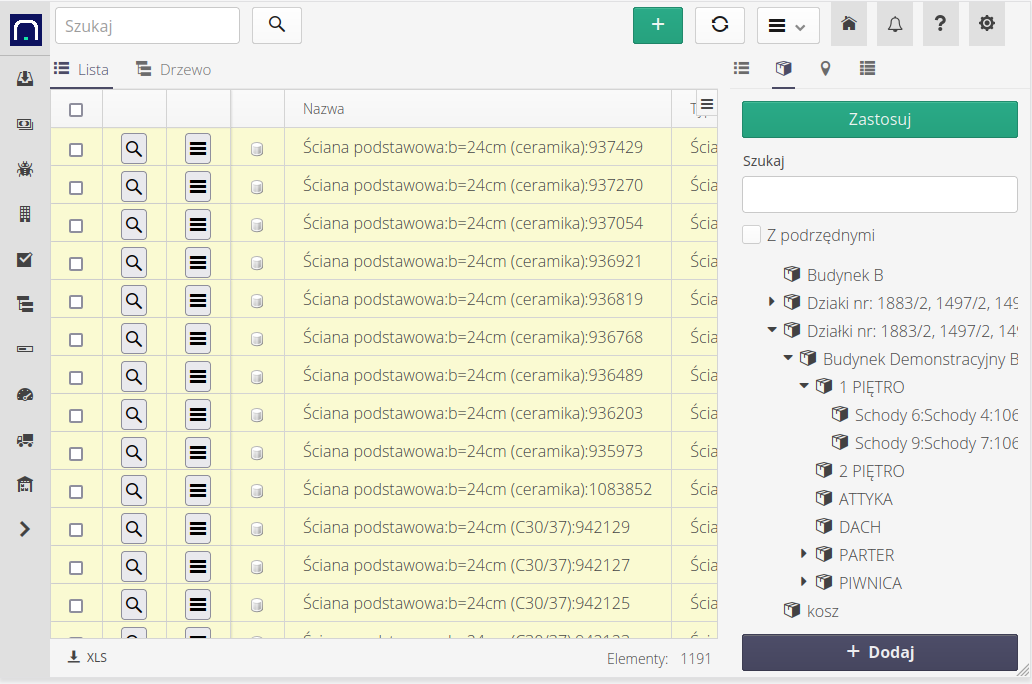Click the home icon in top toolbar

[x=848, y=25]
